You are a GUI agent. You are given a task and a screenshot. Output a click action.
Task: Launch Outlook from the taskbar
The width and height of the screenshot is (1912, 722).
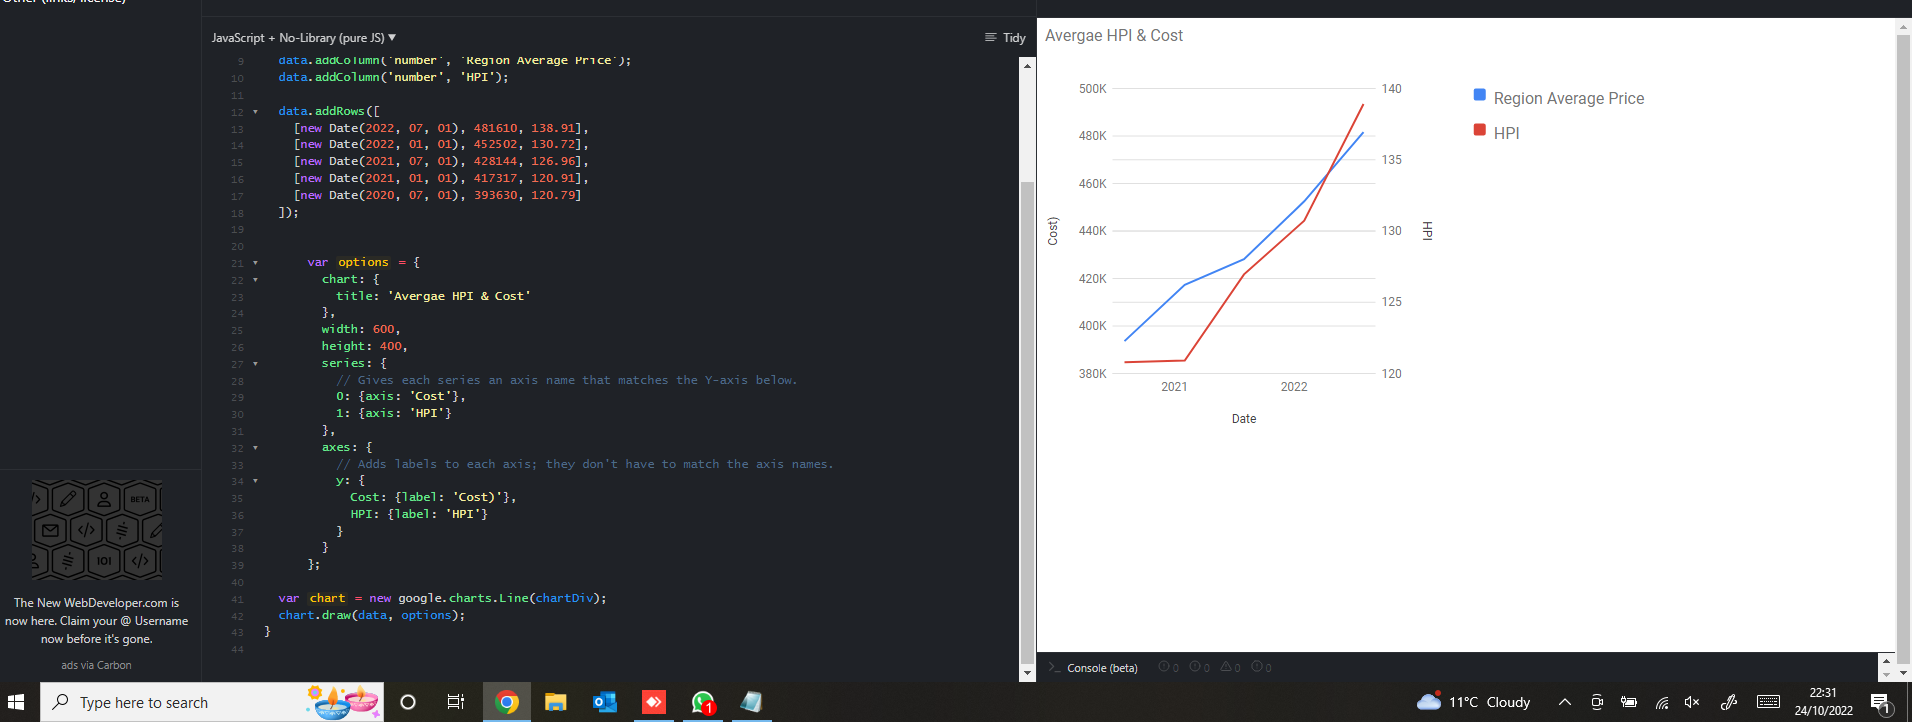[604, 702]
